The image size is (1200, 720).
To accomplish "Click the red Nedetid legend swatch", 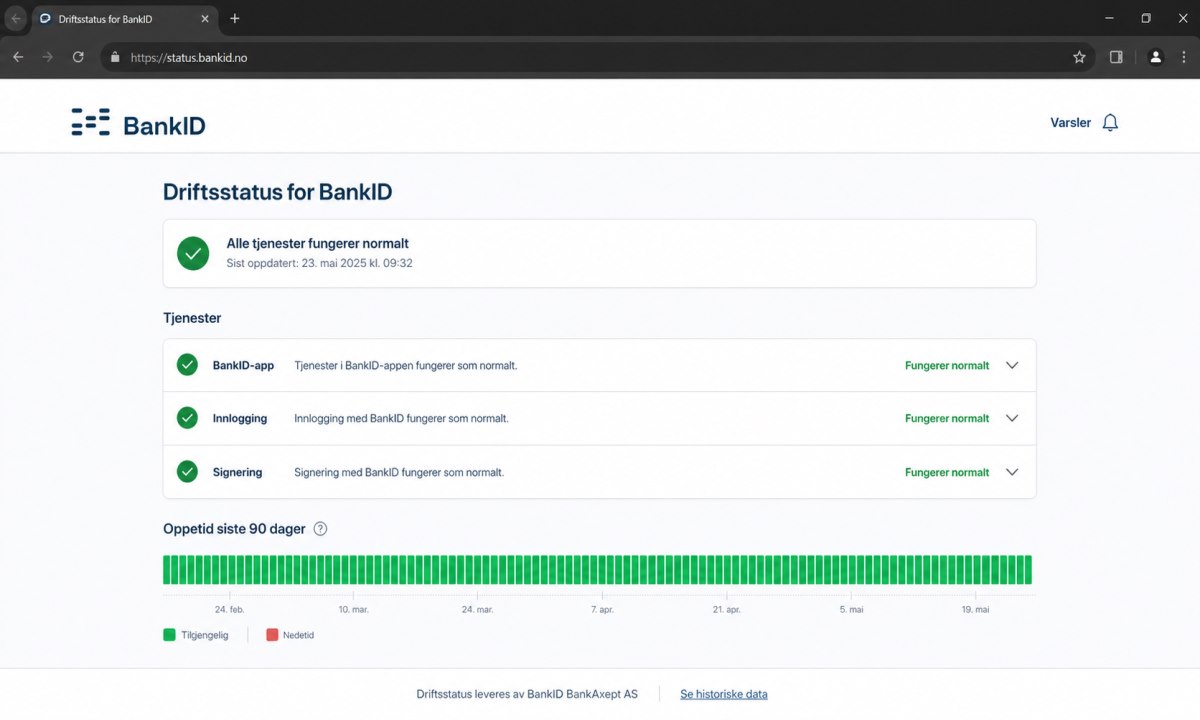I will tap(272, 635).
